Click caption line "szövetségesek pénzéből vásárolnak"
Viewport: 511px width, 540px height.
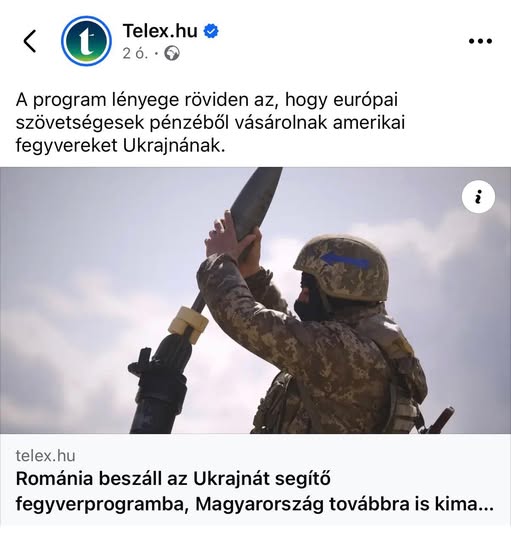pos(171,123)
